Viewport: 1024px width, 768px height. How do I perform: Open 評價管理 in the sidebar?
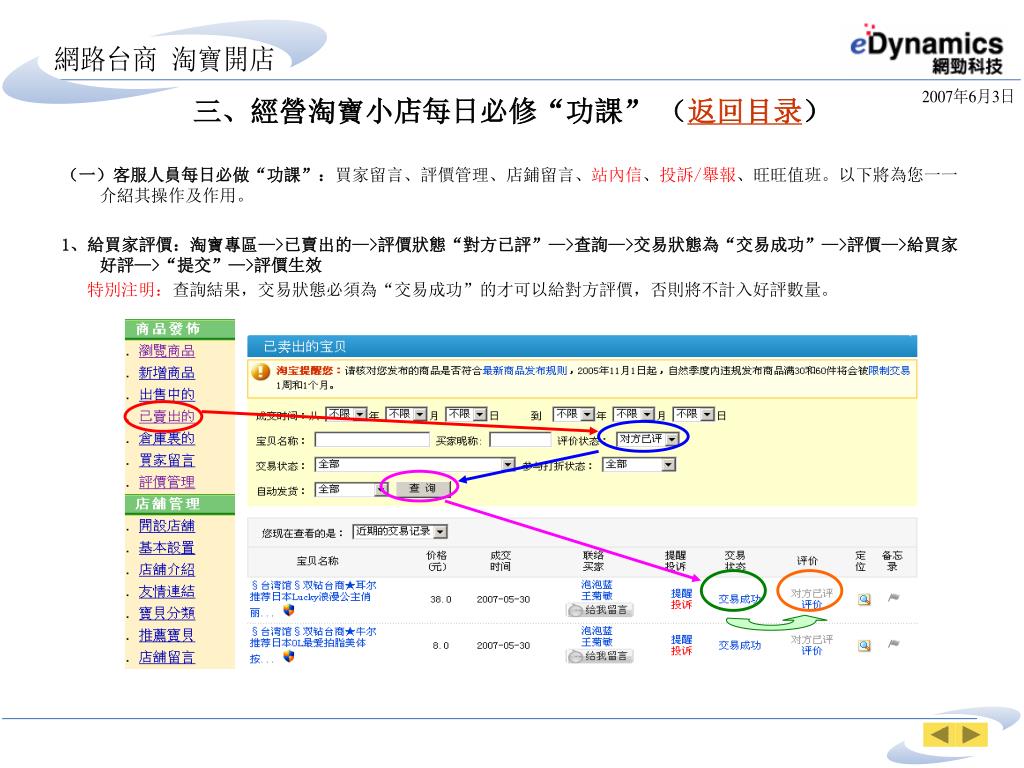pos(167,482)
